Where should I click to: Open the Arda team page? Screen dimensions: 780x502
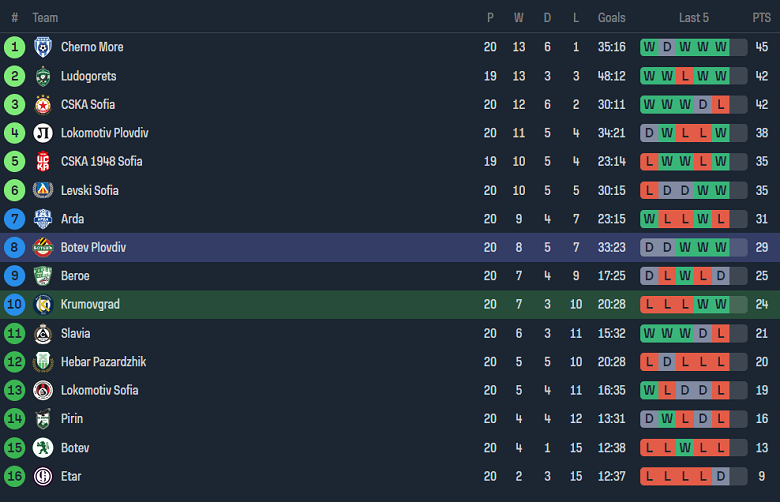72,219
